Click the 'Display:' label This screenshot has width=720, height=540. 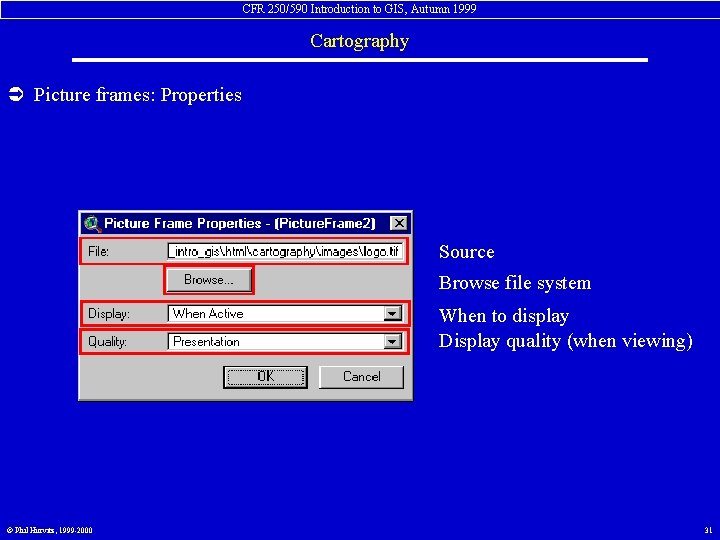pyautogui.click(x=109, y=314)
